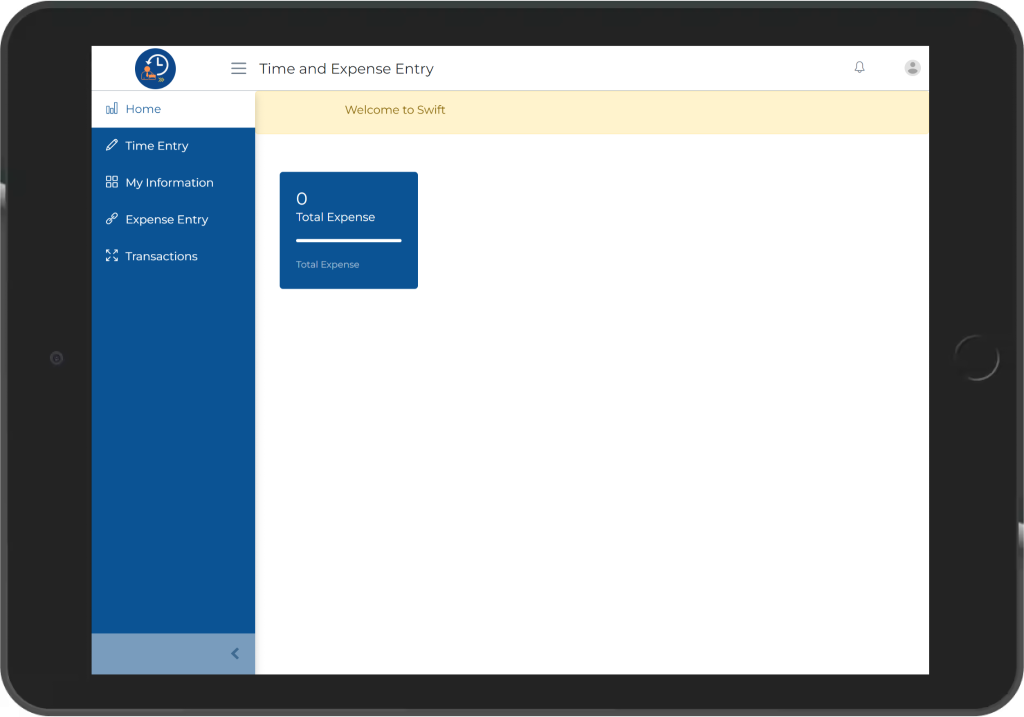Click the Total Expense card heading
This screenshot has width=1024, height=717.
[x=335, y=218]
